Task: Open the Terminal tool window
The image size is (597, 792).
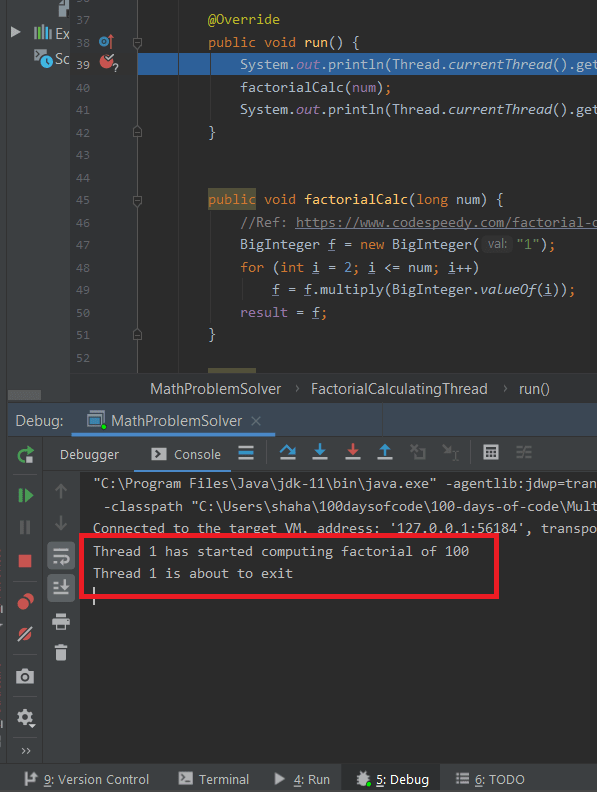Action: point(214,779)
